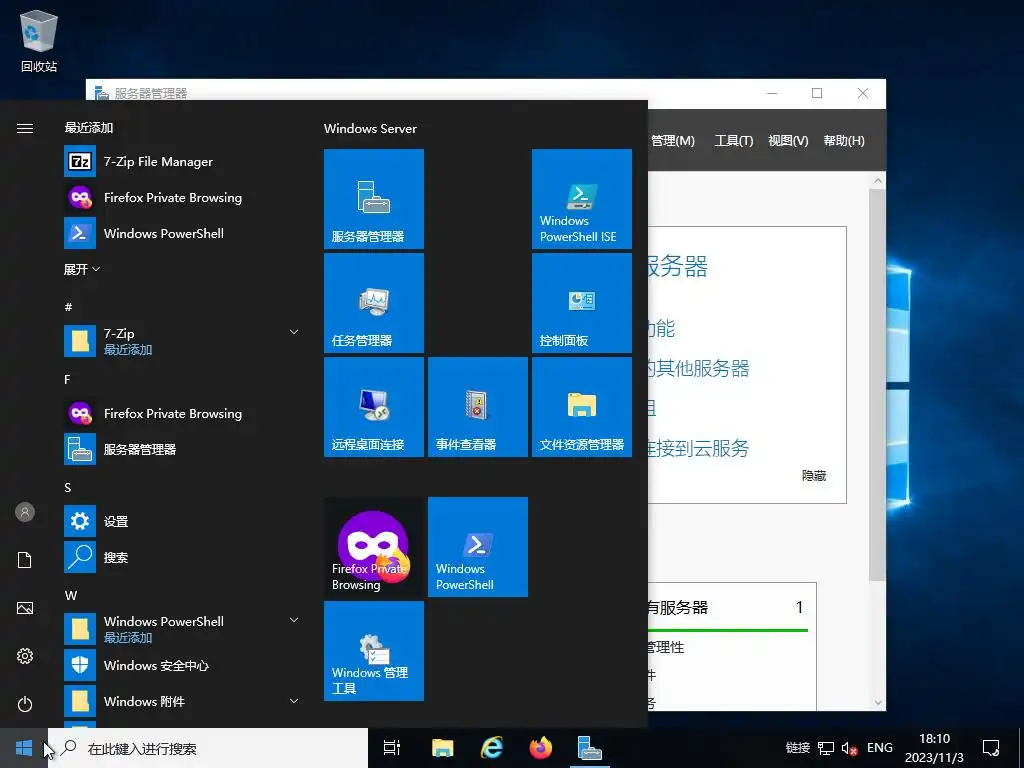Click the Firefox Private Browsing tile

click(x=374, y=547)
